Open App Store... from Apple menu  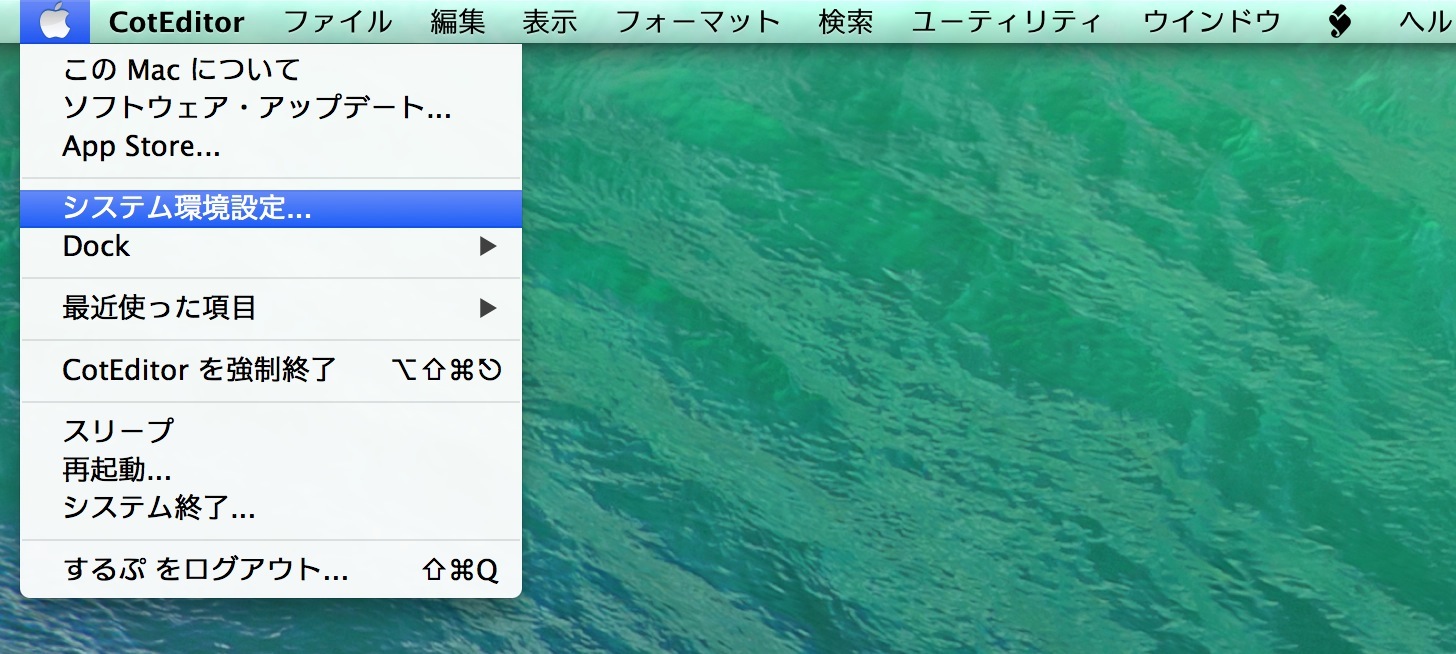(271, 147)
